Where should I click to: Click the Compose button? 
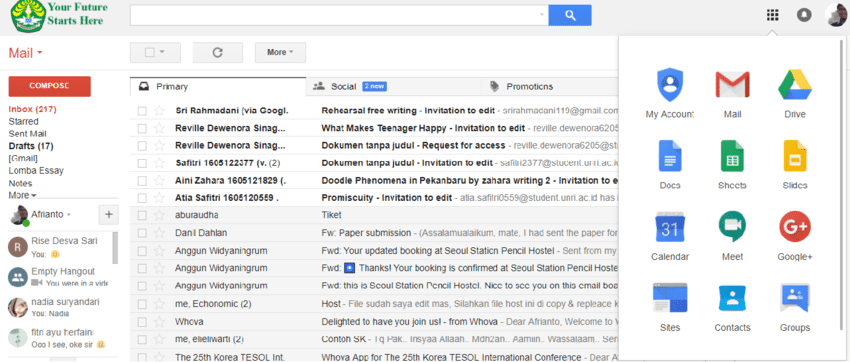[49, 86]
